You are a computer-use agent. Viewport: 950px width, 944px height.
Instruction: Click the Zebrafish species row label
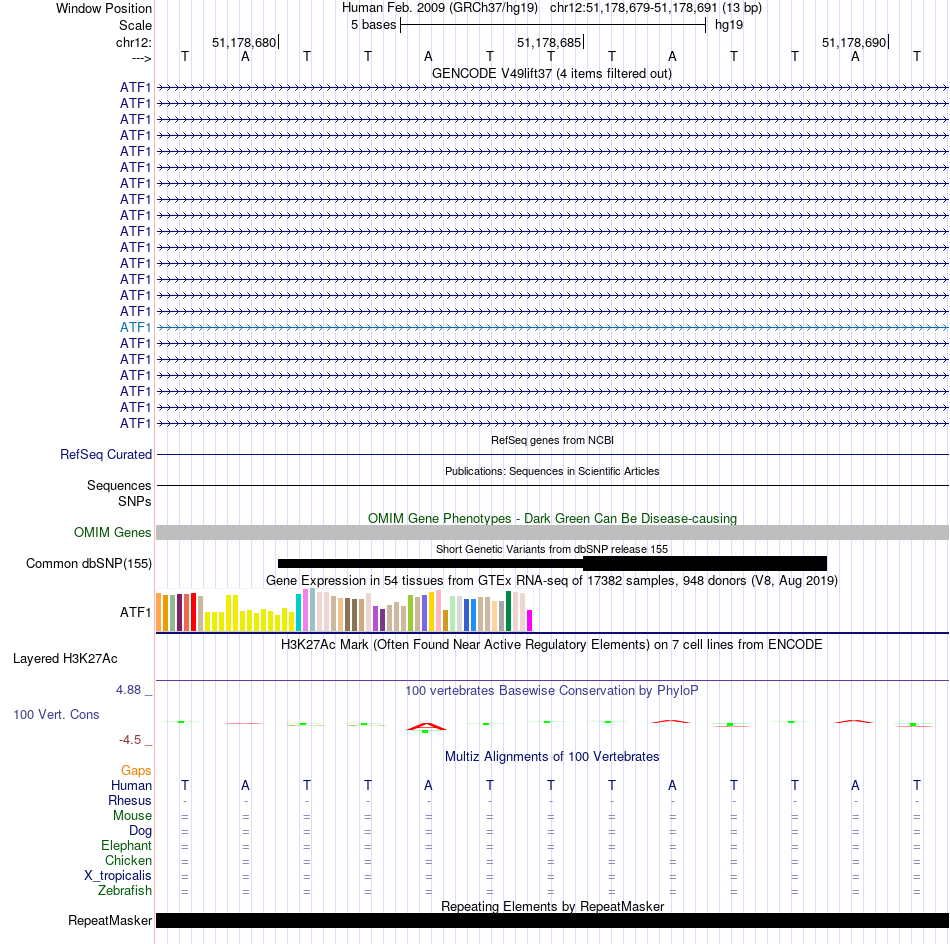pyautogui.click(x=125, y=891)
